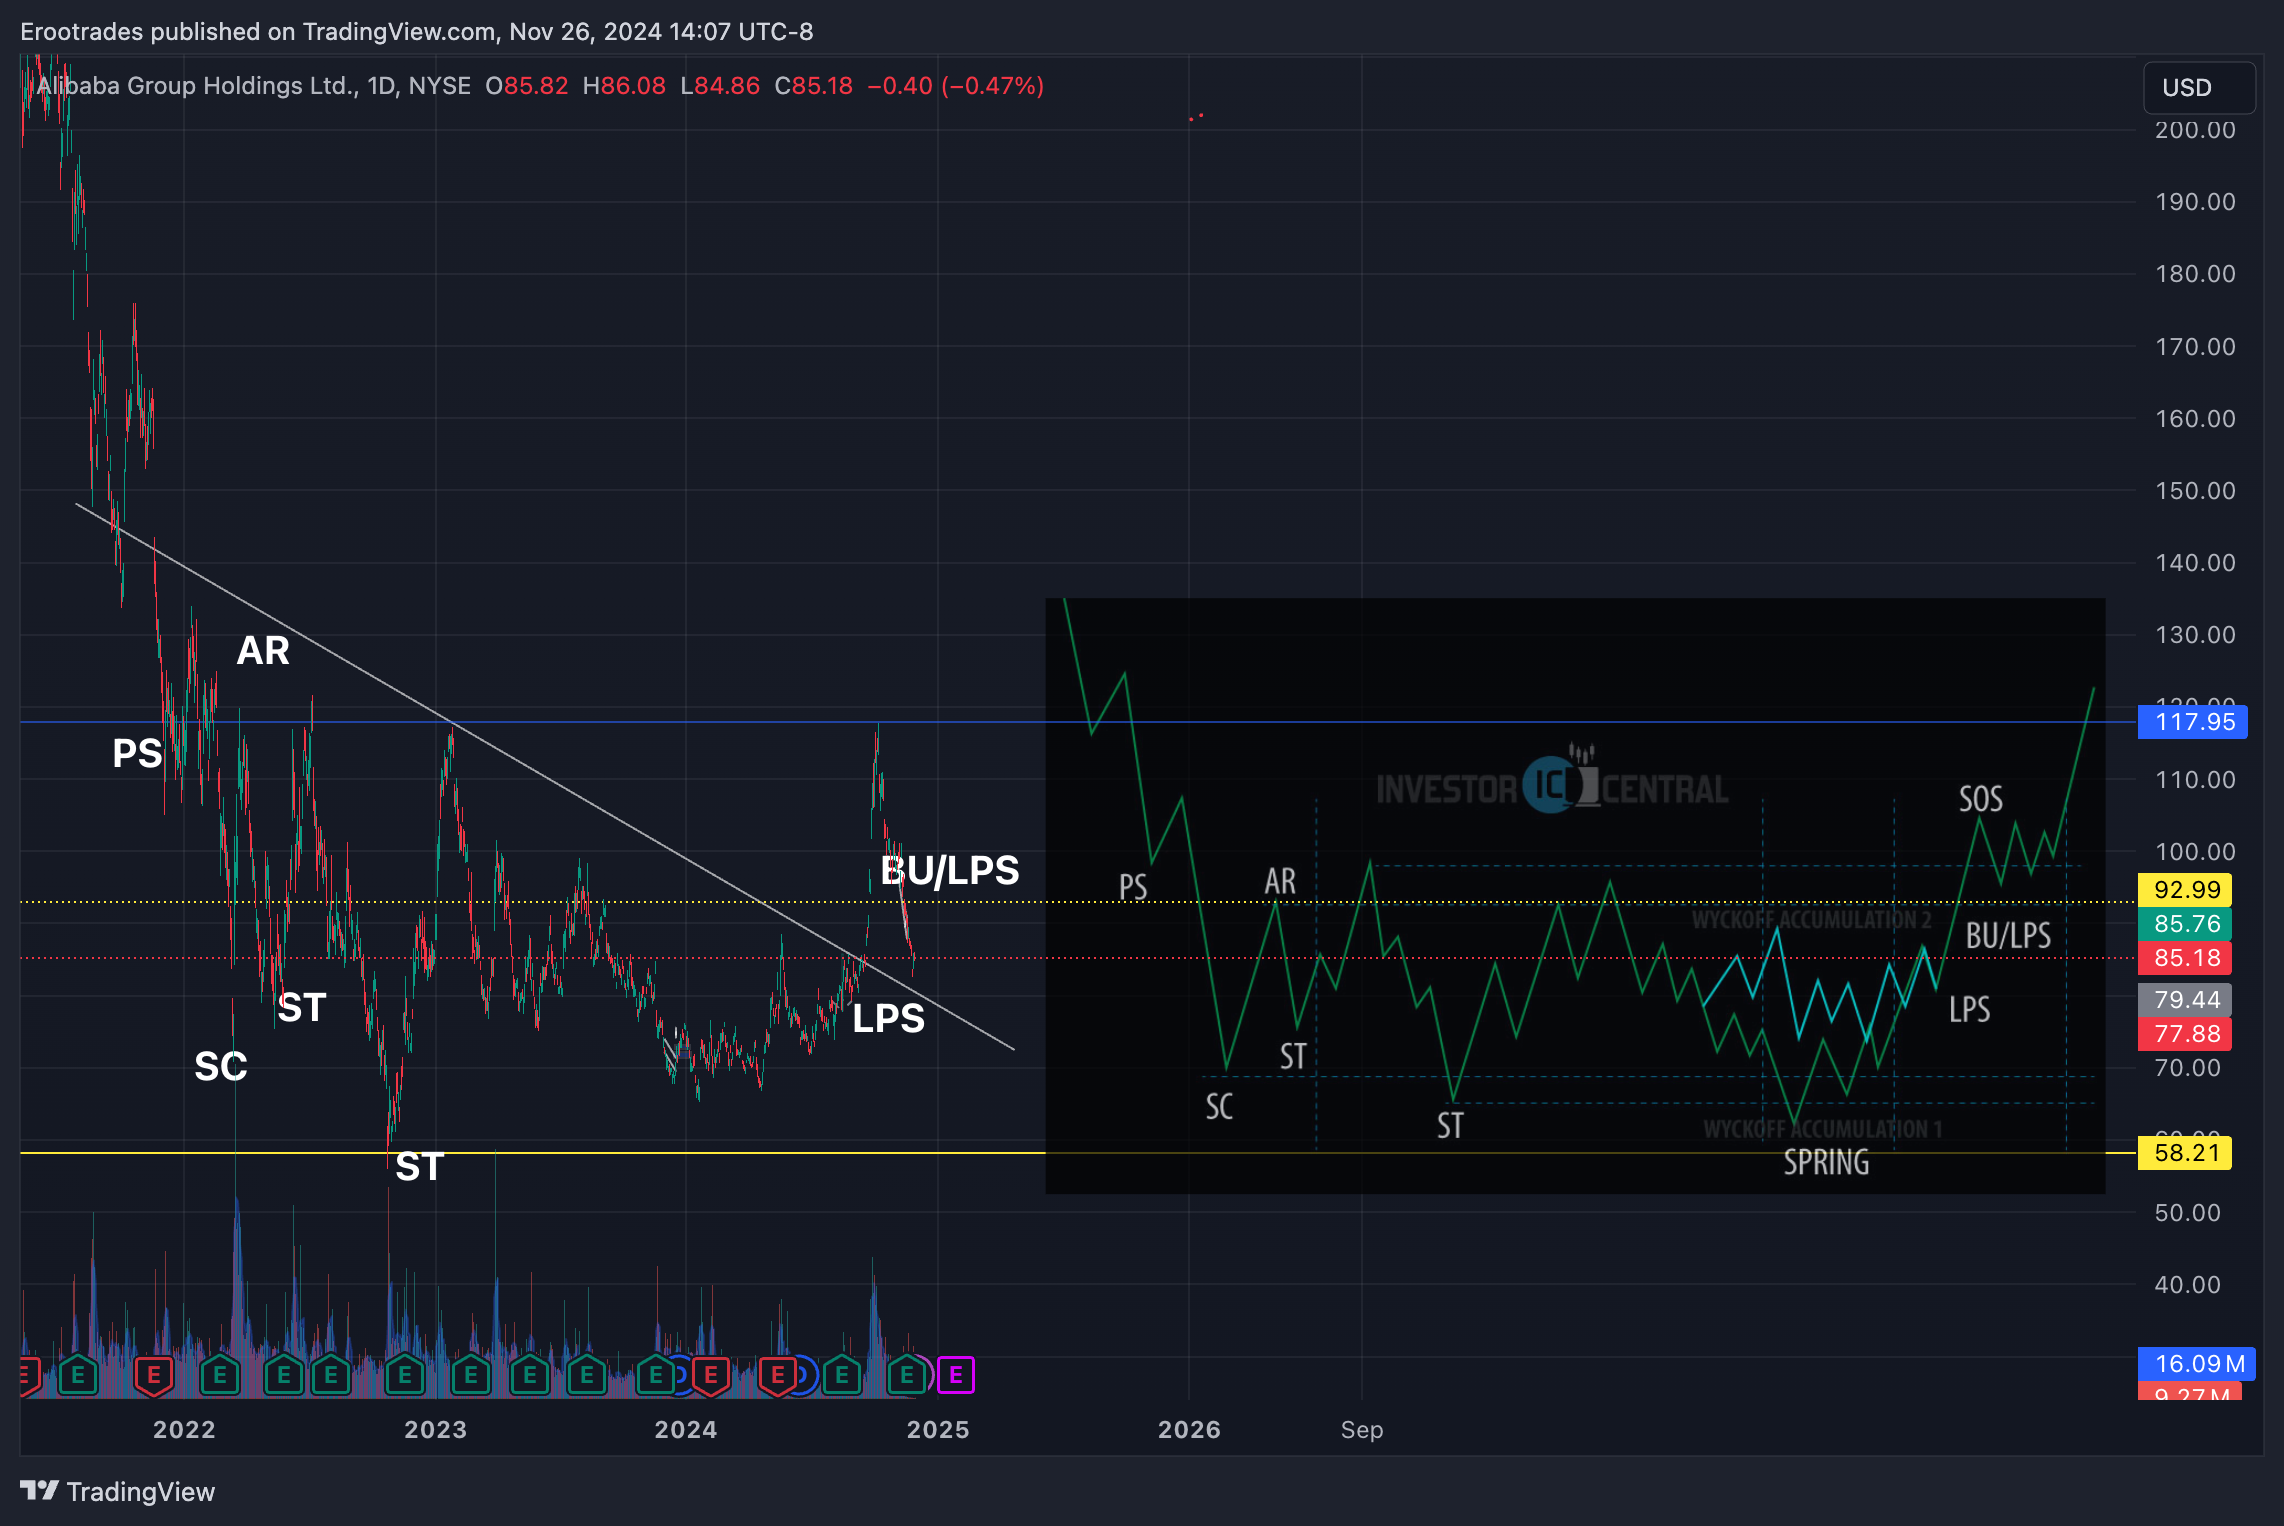
Task: Click the green earnings marker just left of 2023
Action: [404, 1375]
